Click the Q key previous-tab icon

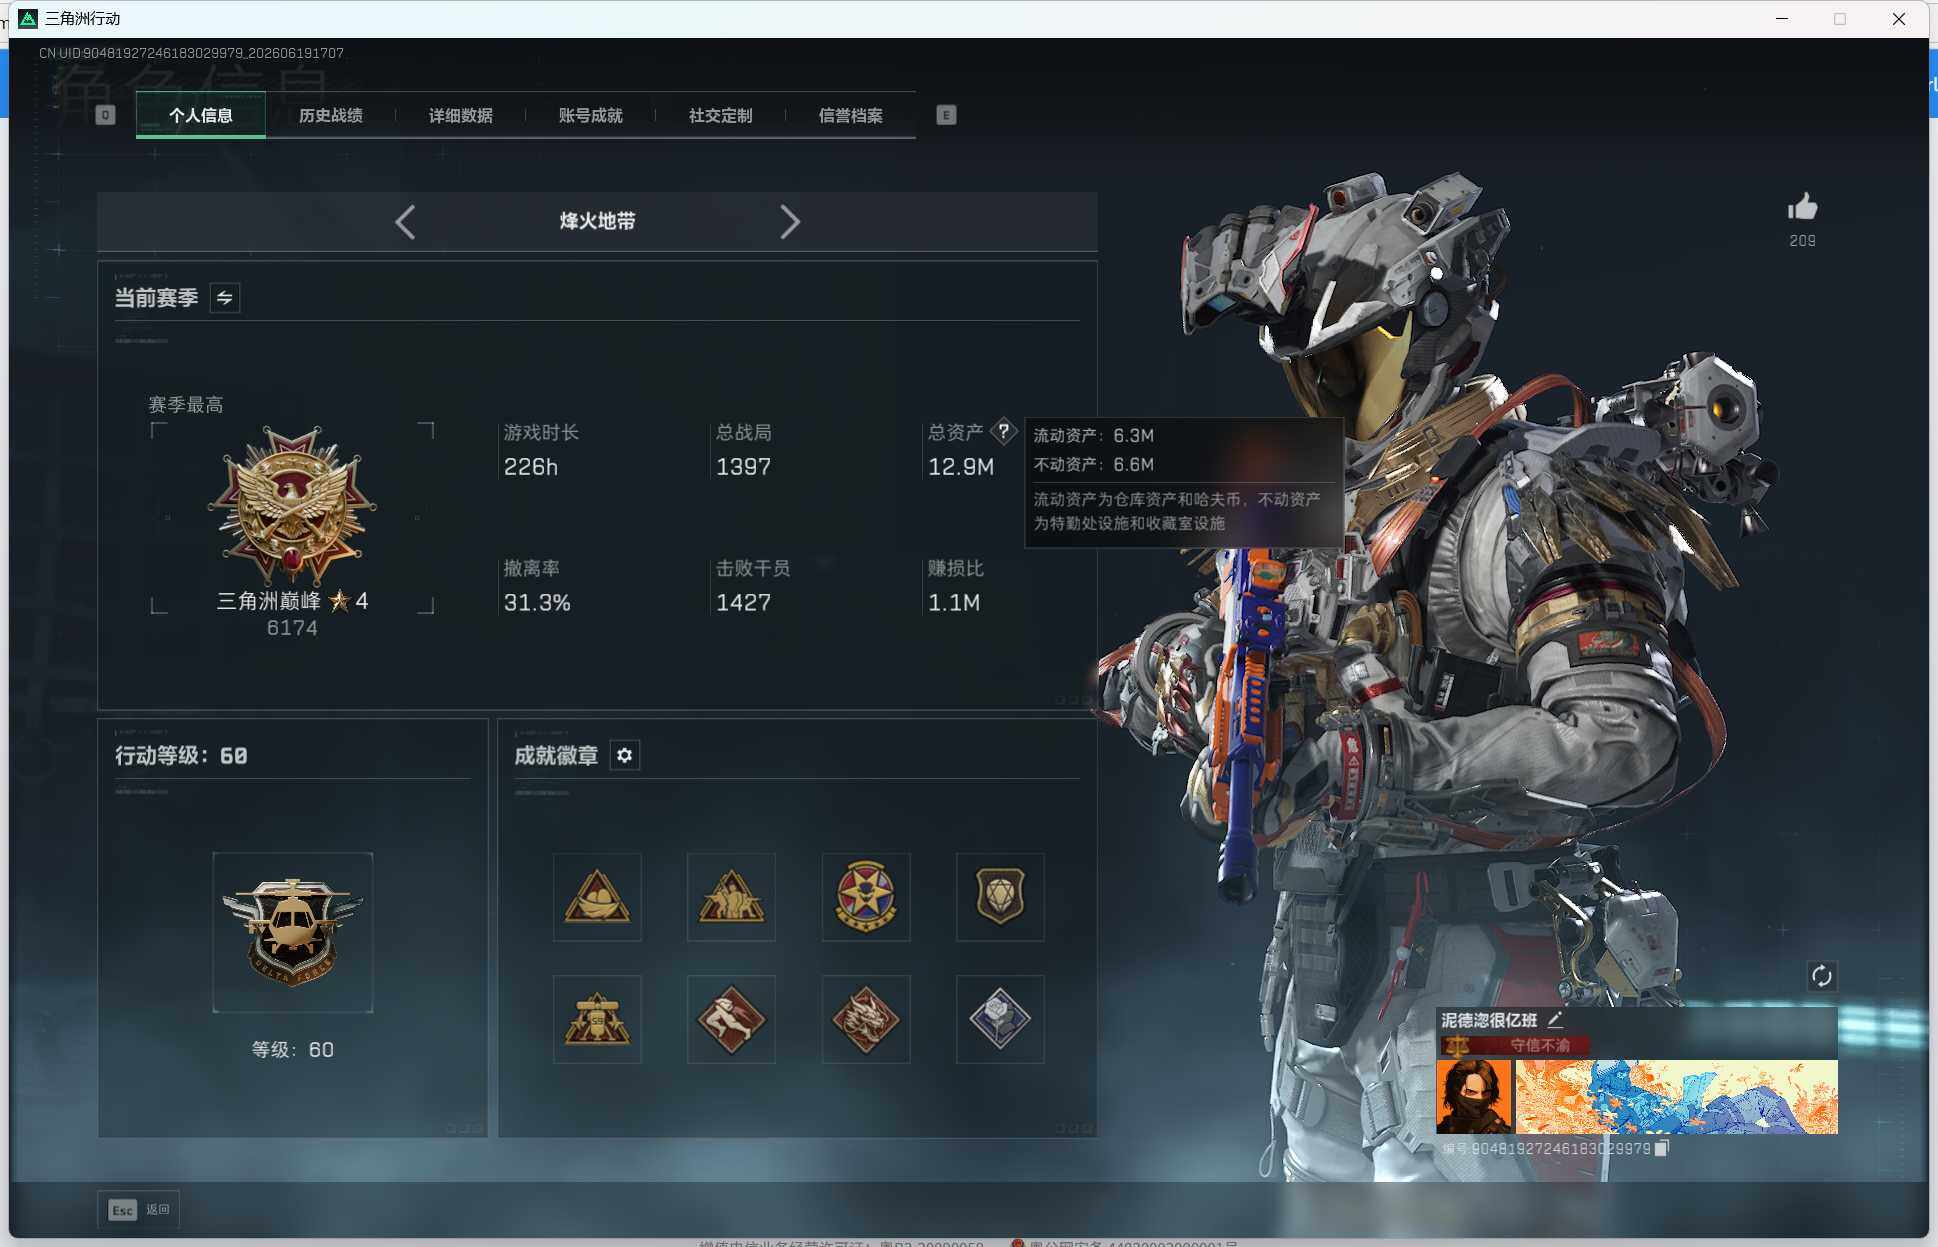point(105,115)
